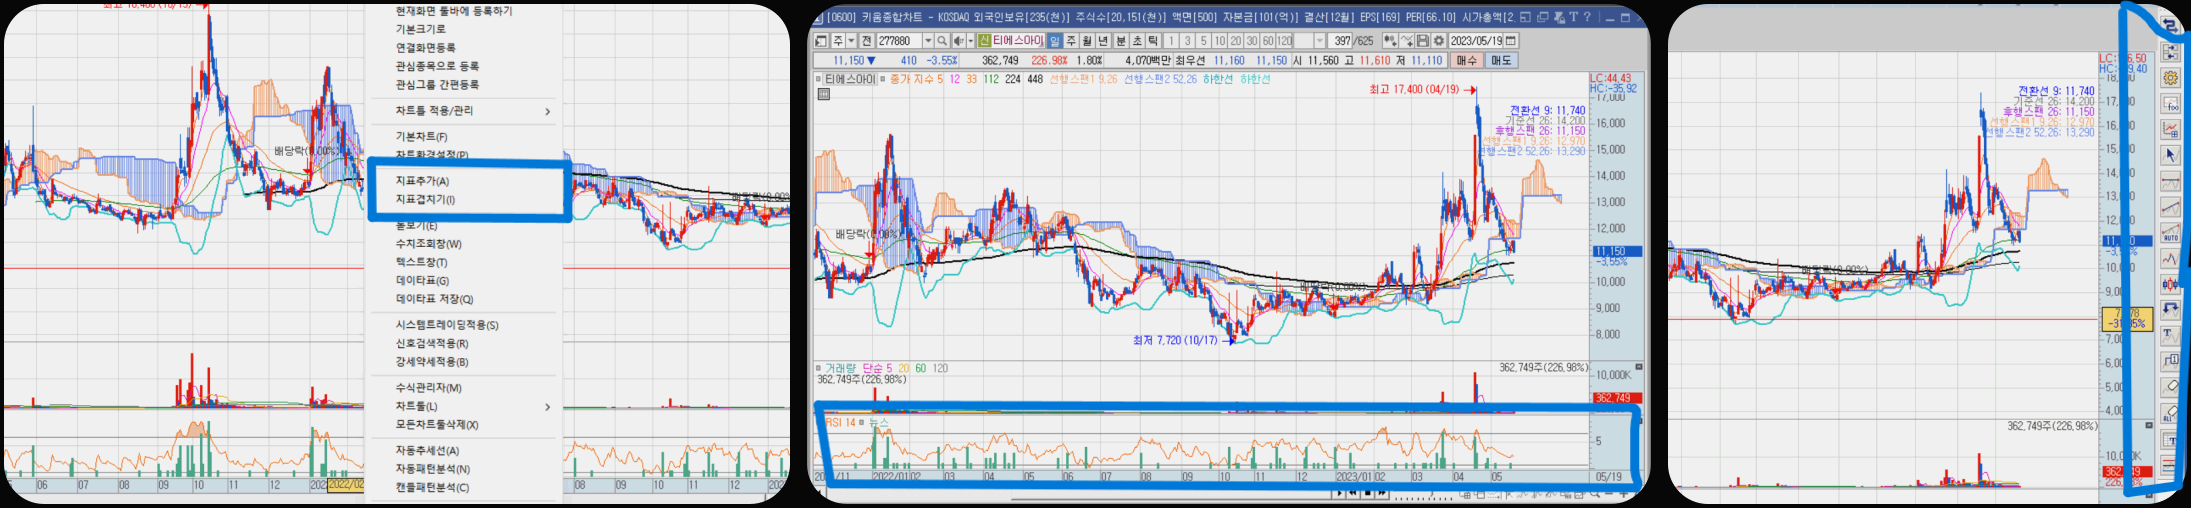This screenshot has height=508, width=2191.
Task: Click the stock code input 277880
Action: pyautogui.click(x=899, y=41)
